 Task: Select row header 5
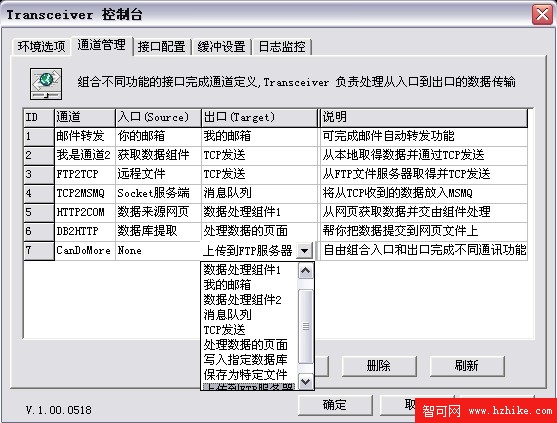coord(39,213)
